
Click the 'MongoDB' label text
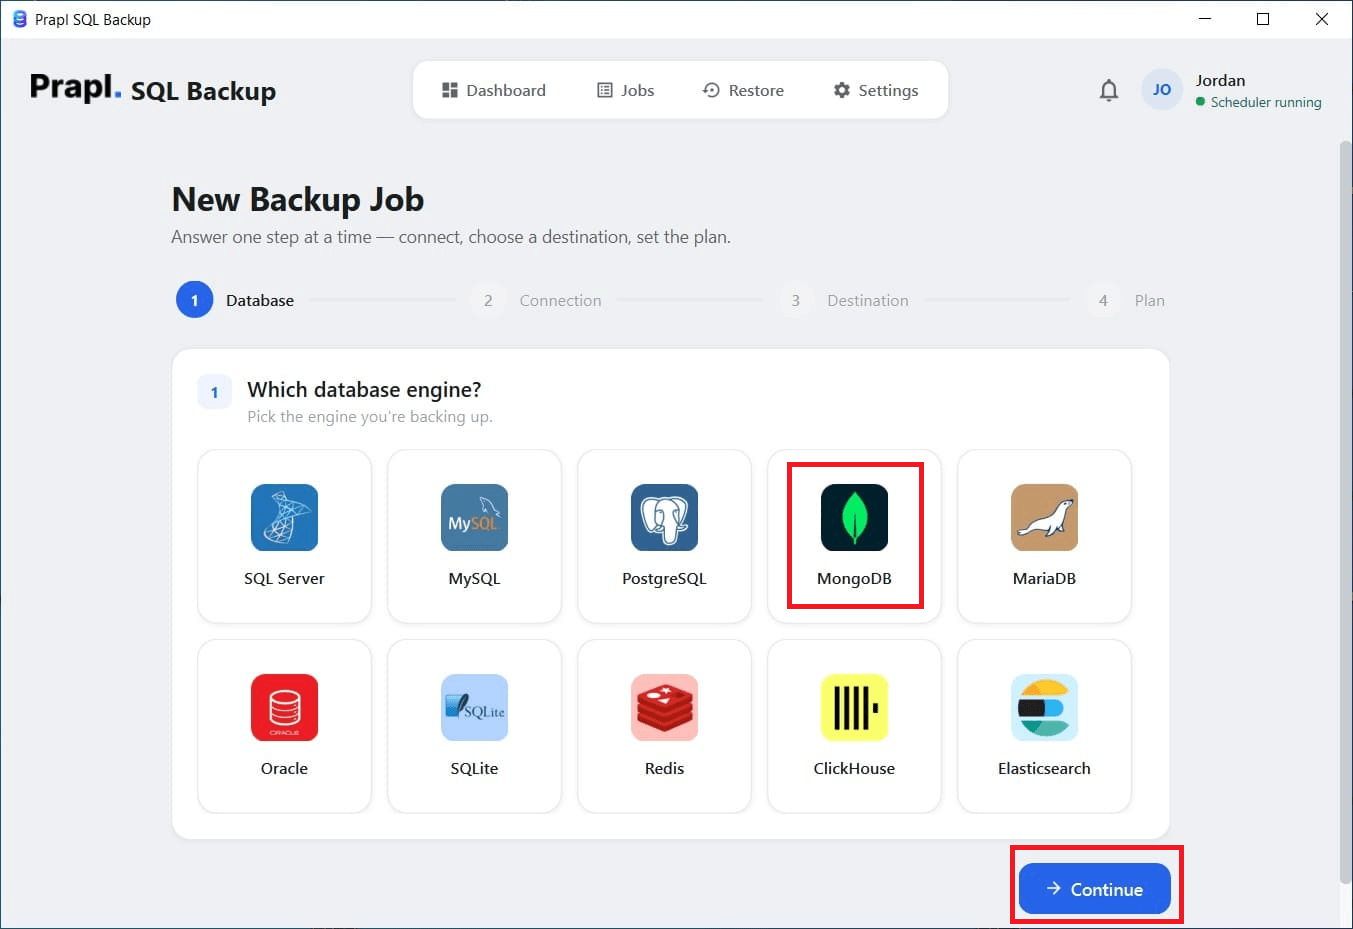click(854, 578)
